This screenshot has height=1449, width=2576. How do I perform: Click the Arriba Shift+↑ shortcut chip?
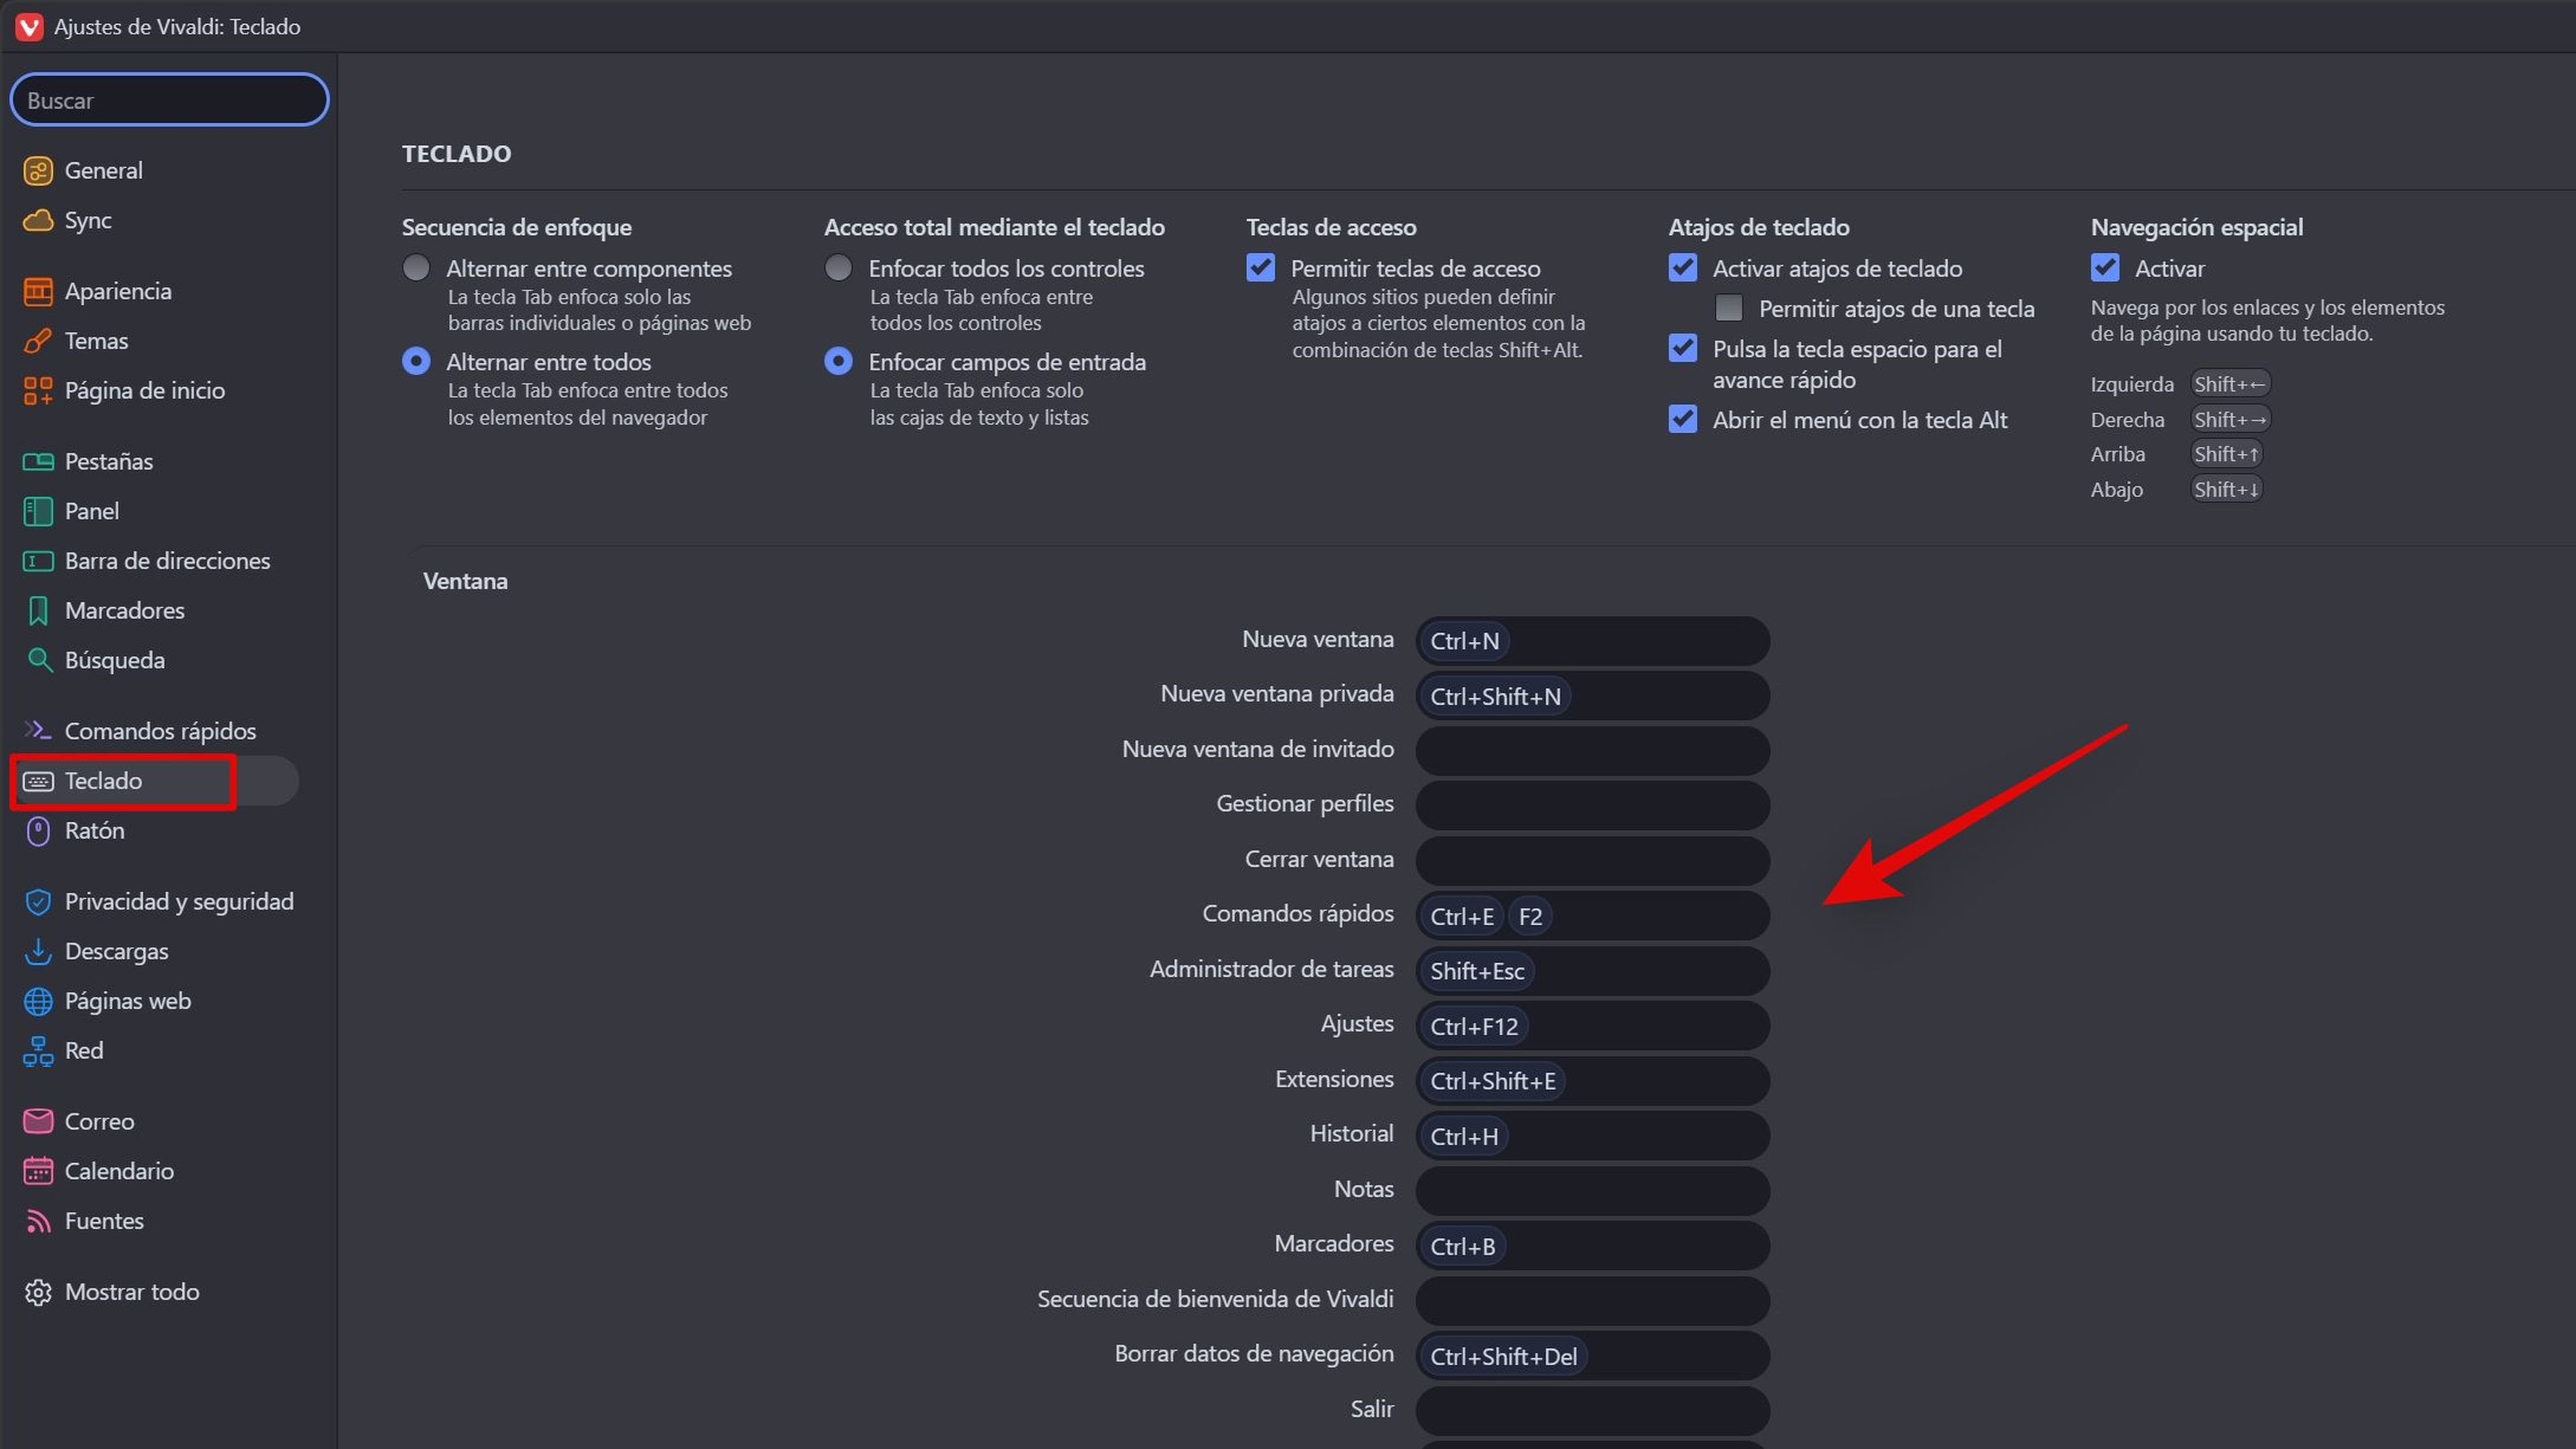2226,454
